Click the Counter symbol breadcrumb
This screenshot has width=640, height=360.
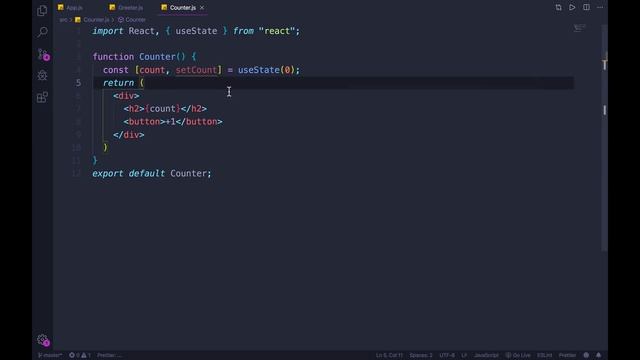[x=132, y=20]
